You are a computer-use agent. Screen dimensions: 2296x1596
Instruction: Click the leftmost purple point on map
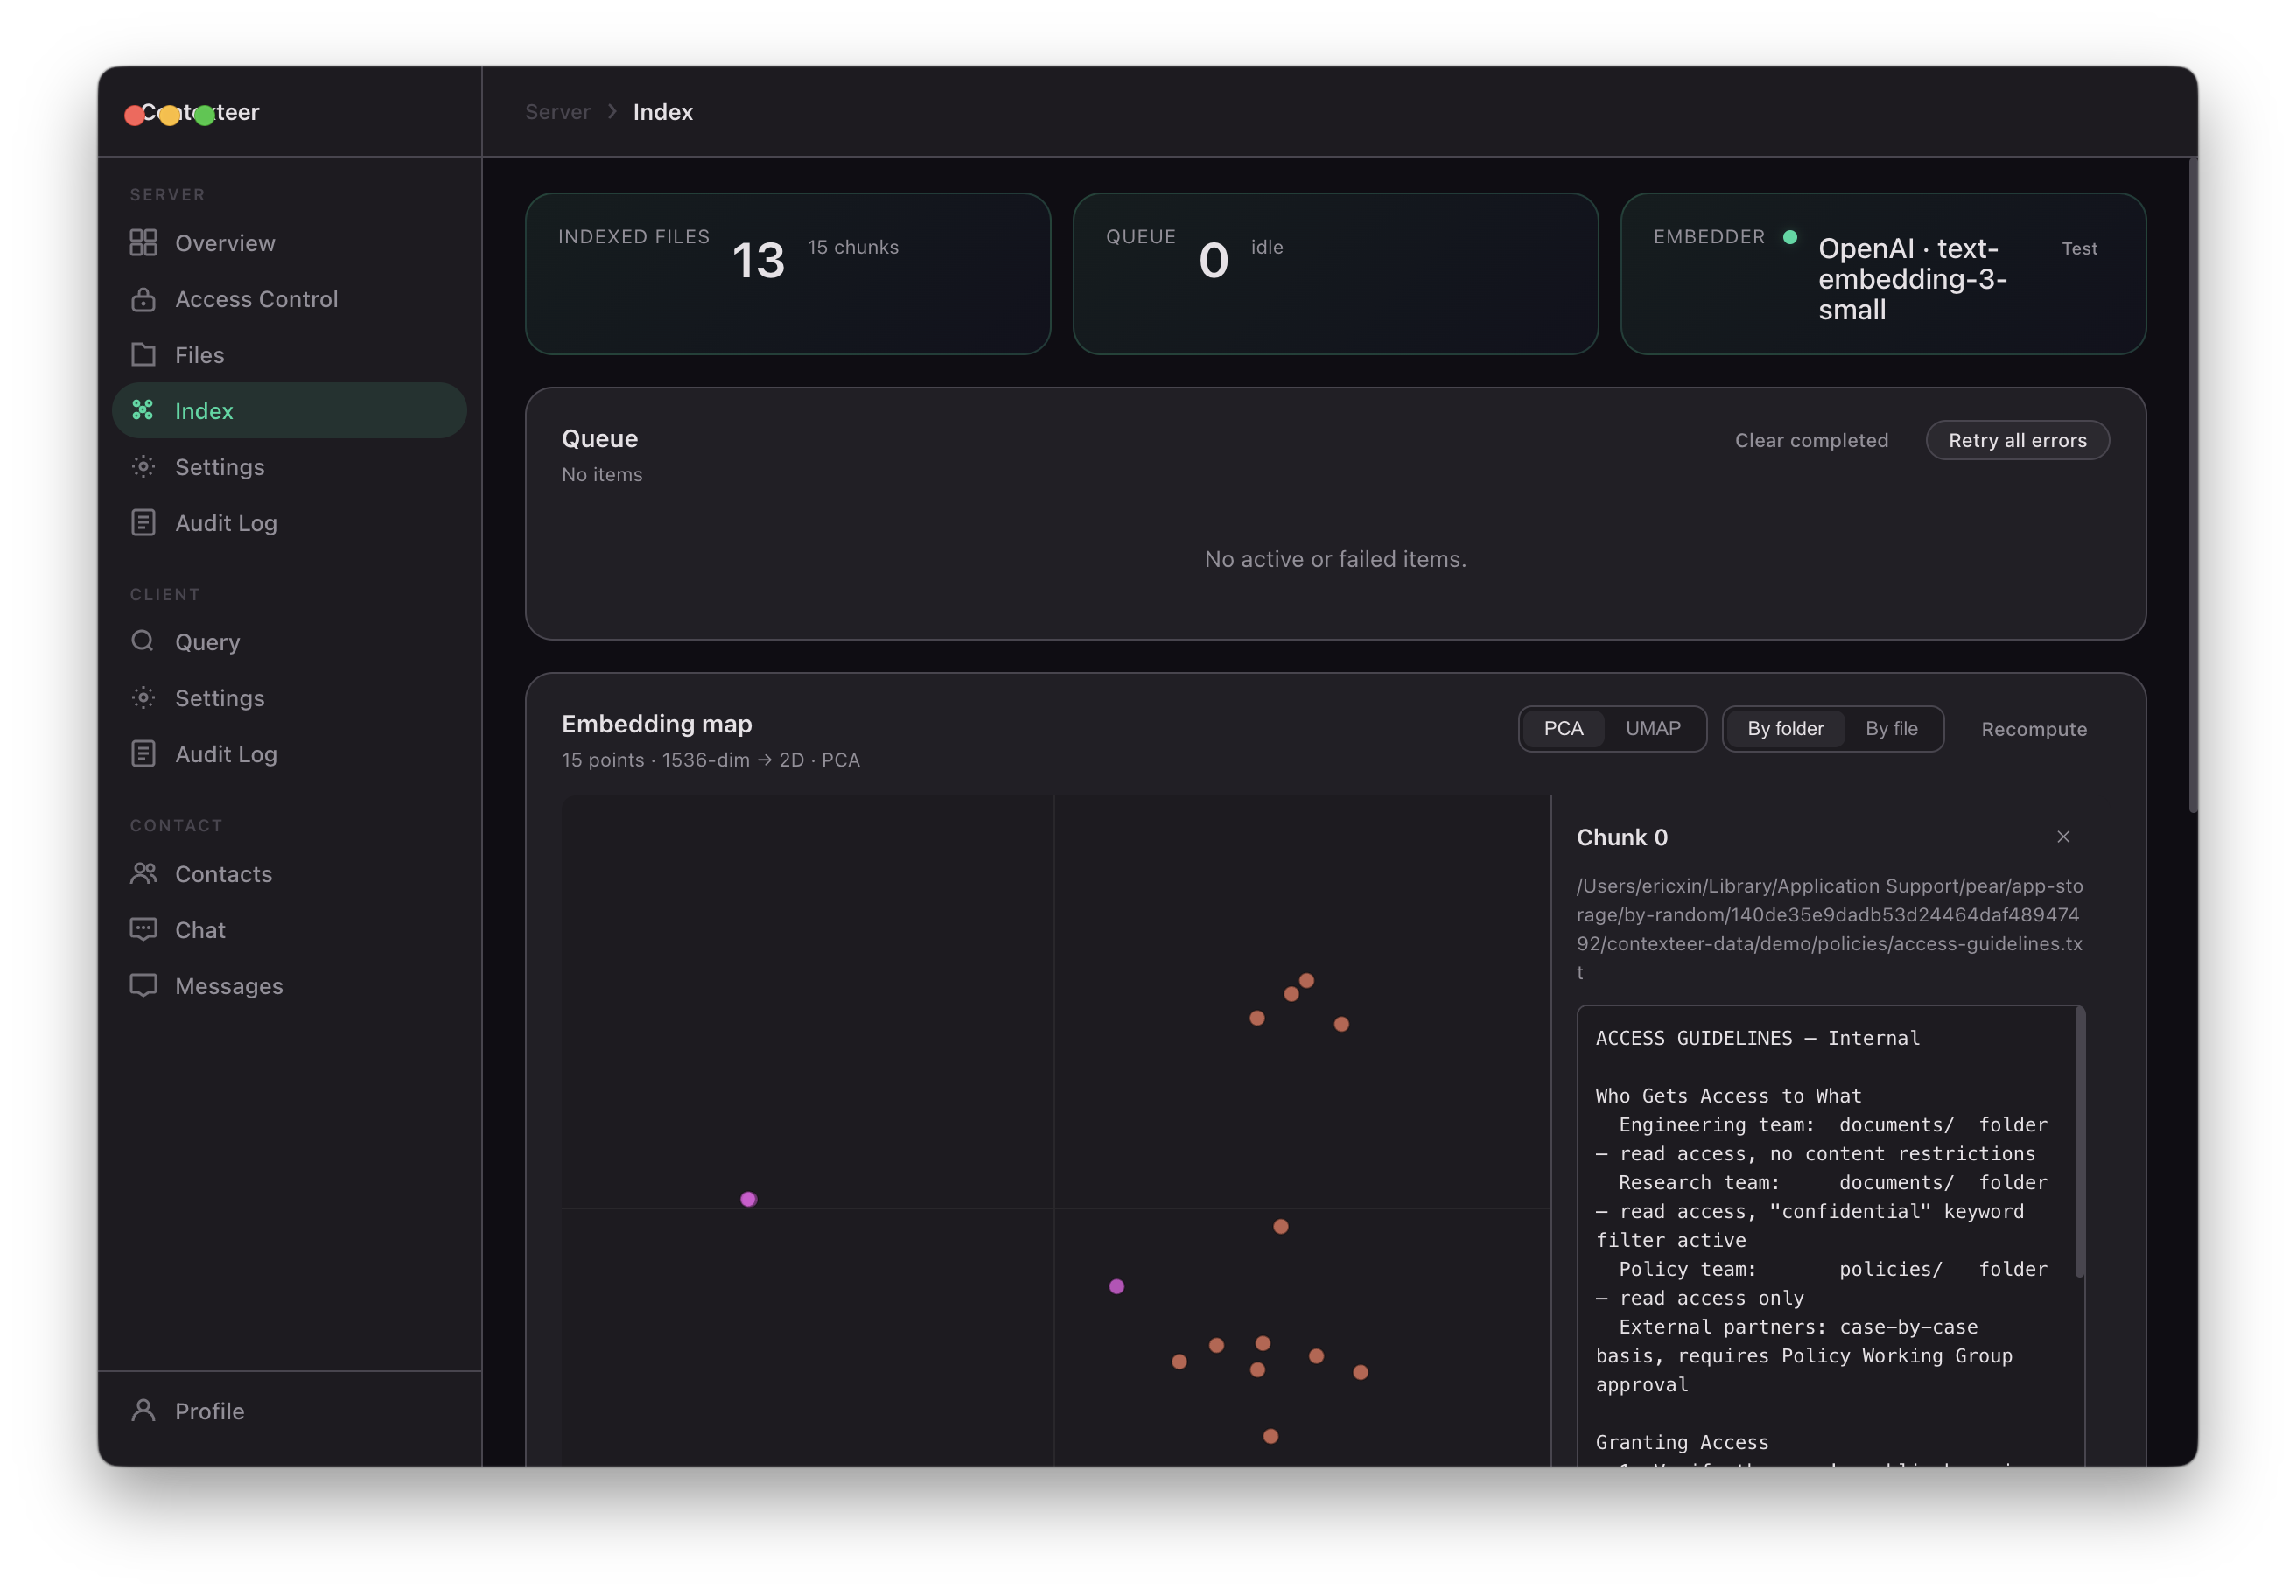coord(748,1198)
